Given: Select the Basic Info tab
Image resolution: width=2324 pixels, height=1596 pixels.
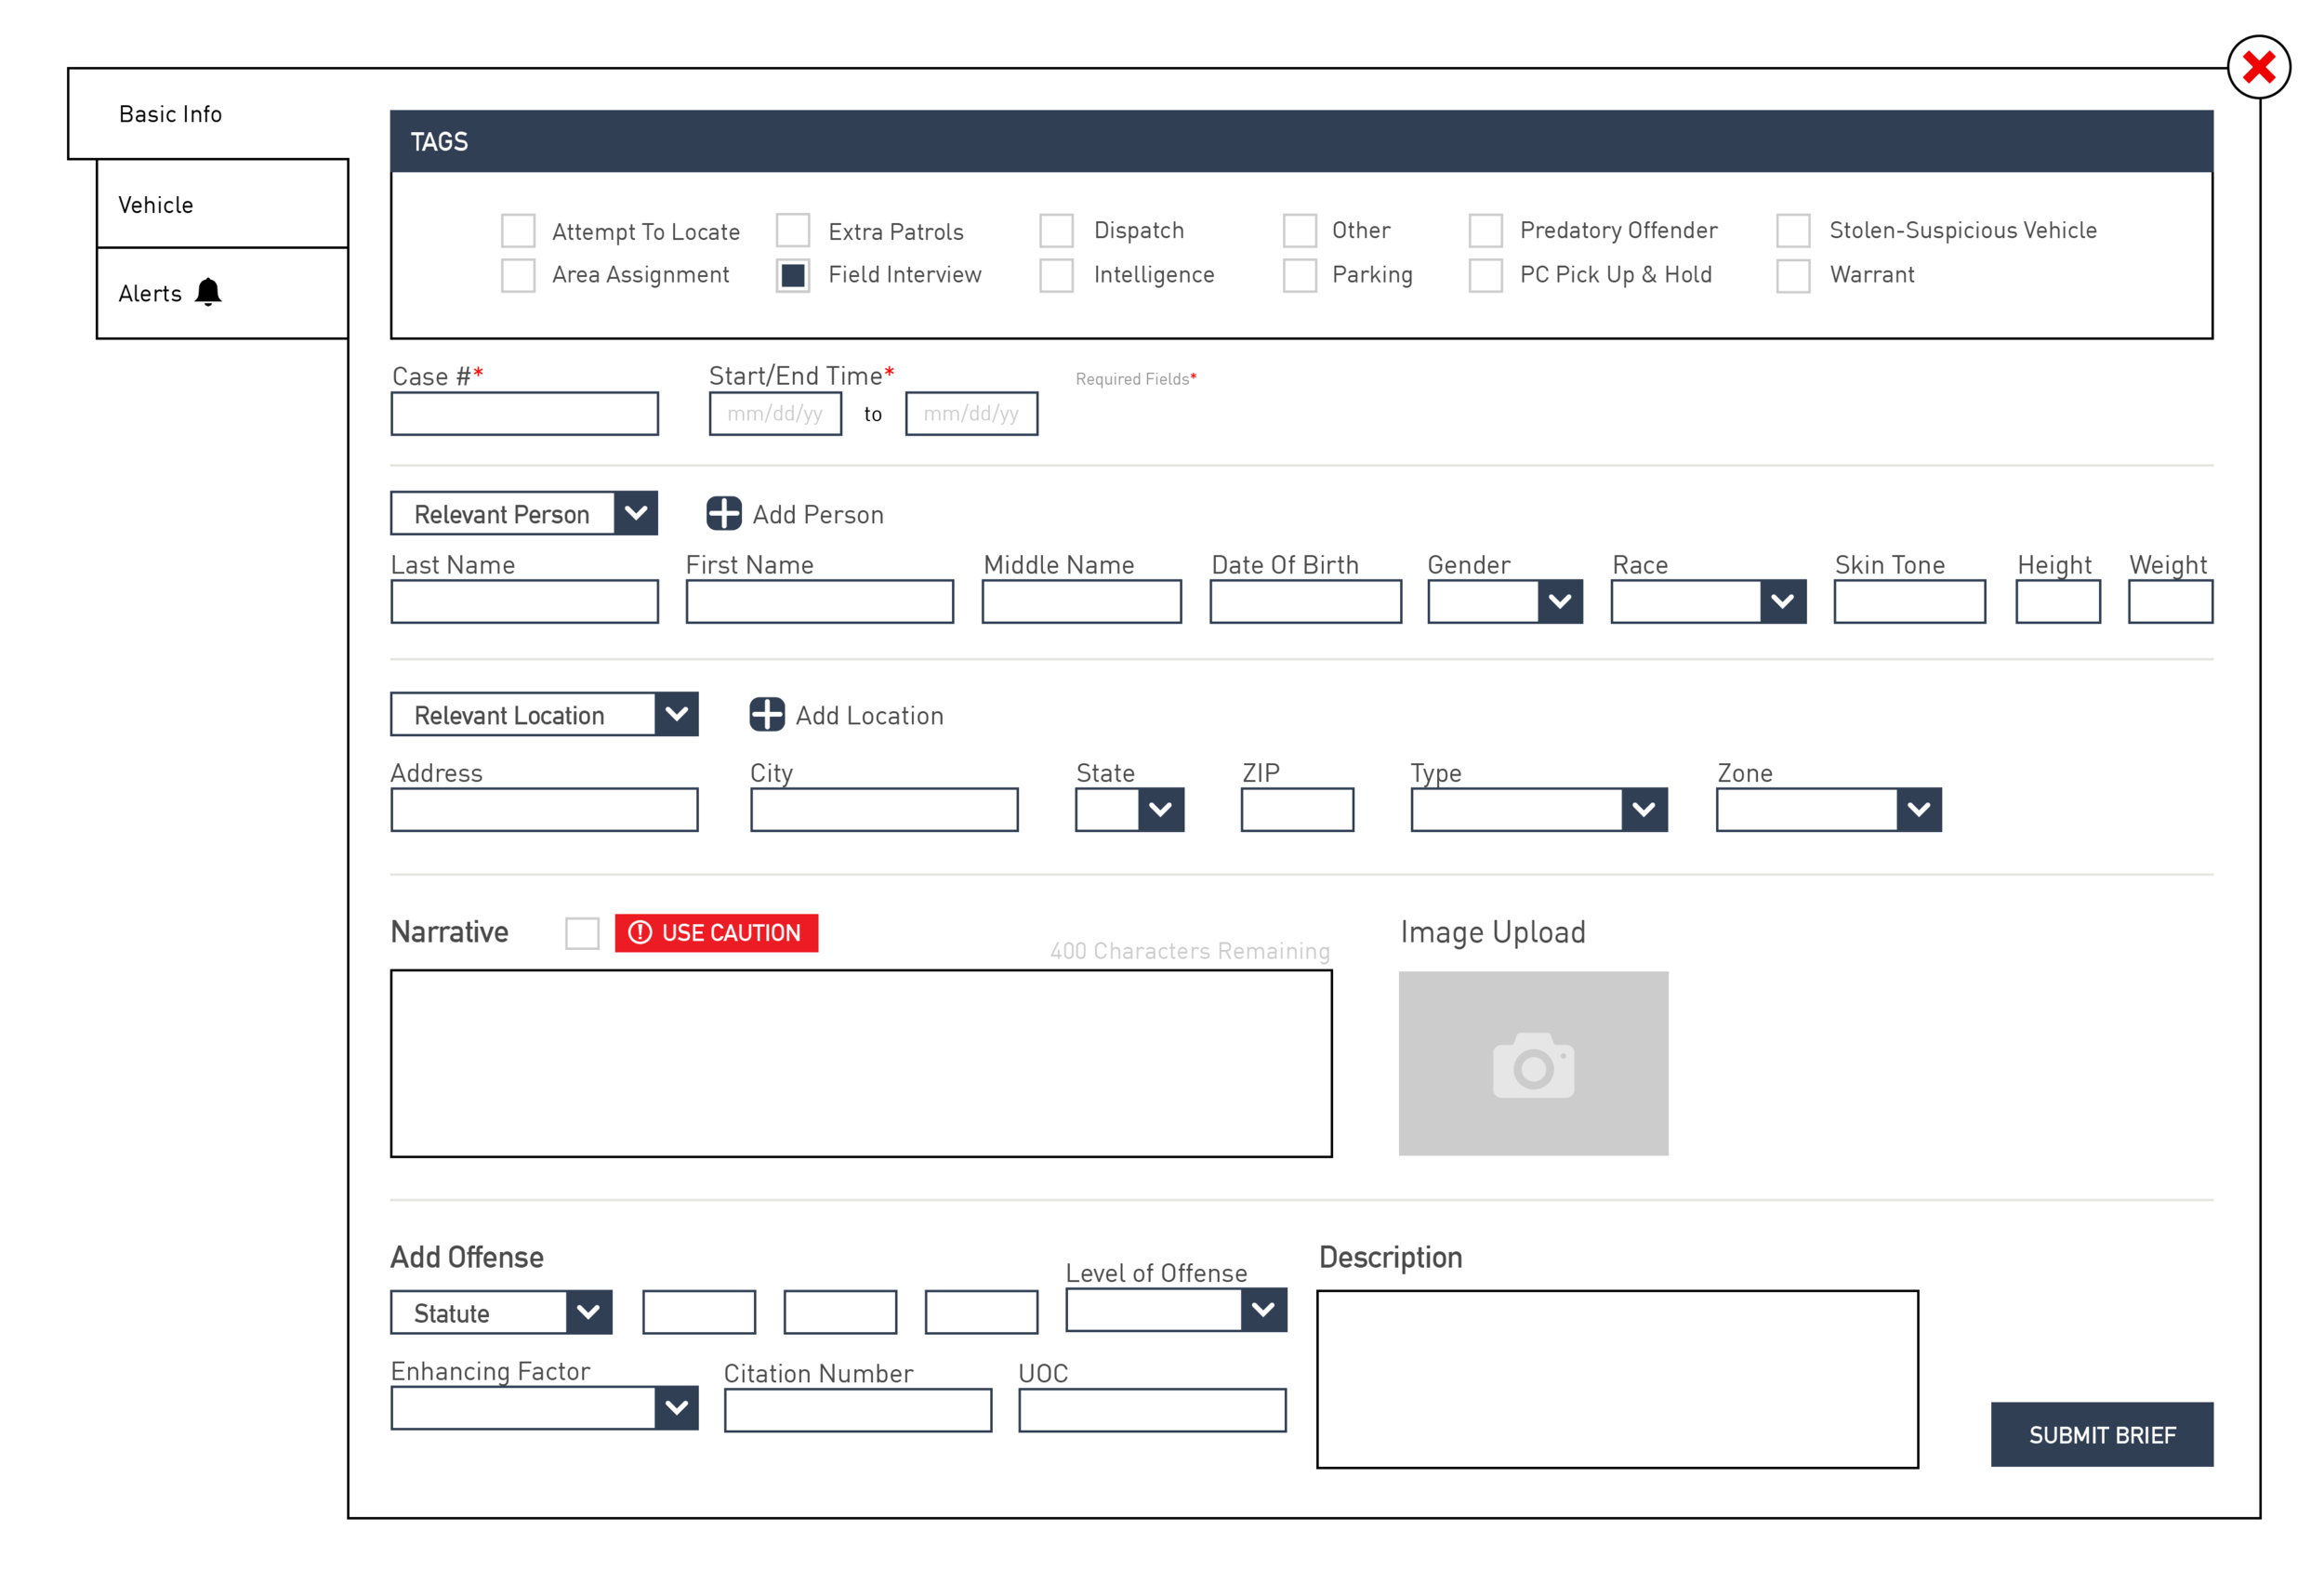Looking at the screenshot, I should (x=170, y=113).
